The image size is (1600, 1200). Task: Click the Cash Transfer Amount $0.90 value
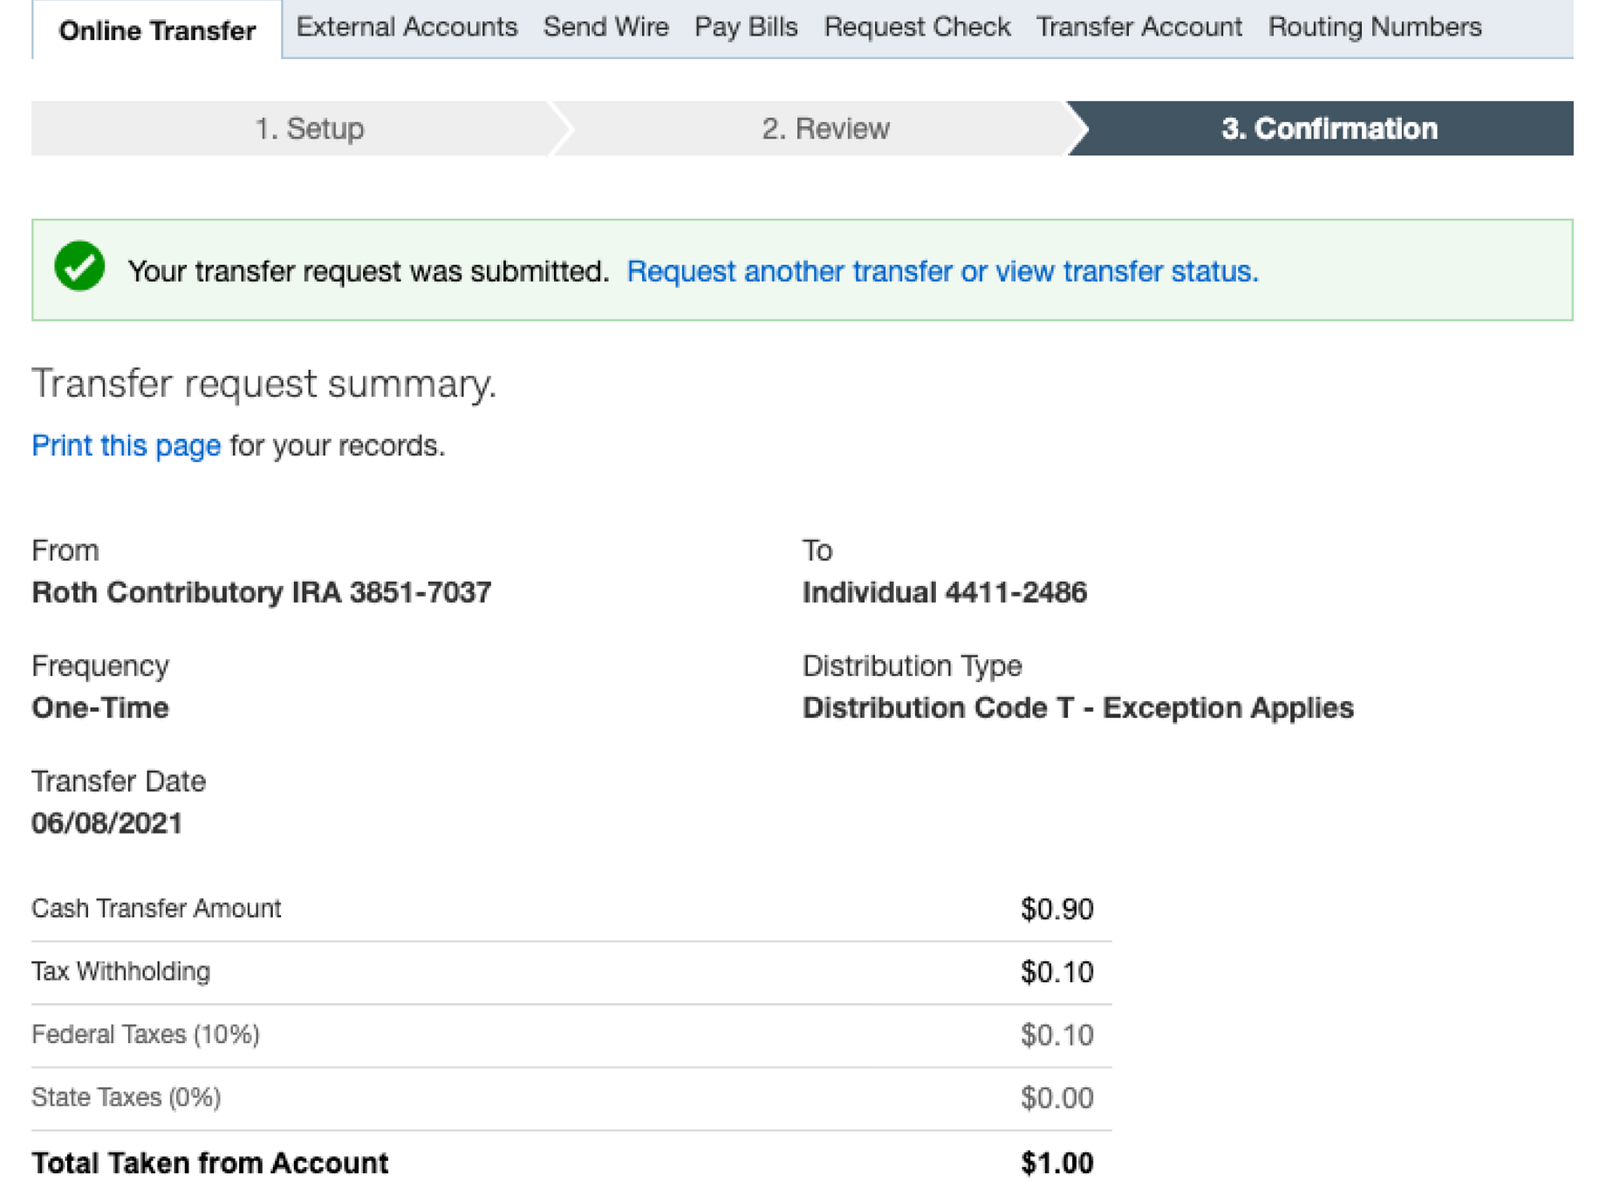coord(1056,909)
